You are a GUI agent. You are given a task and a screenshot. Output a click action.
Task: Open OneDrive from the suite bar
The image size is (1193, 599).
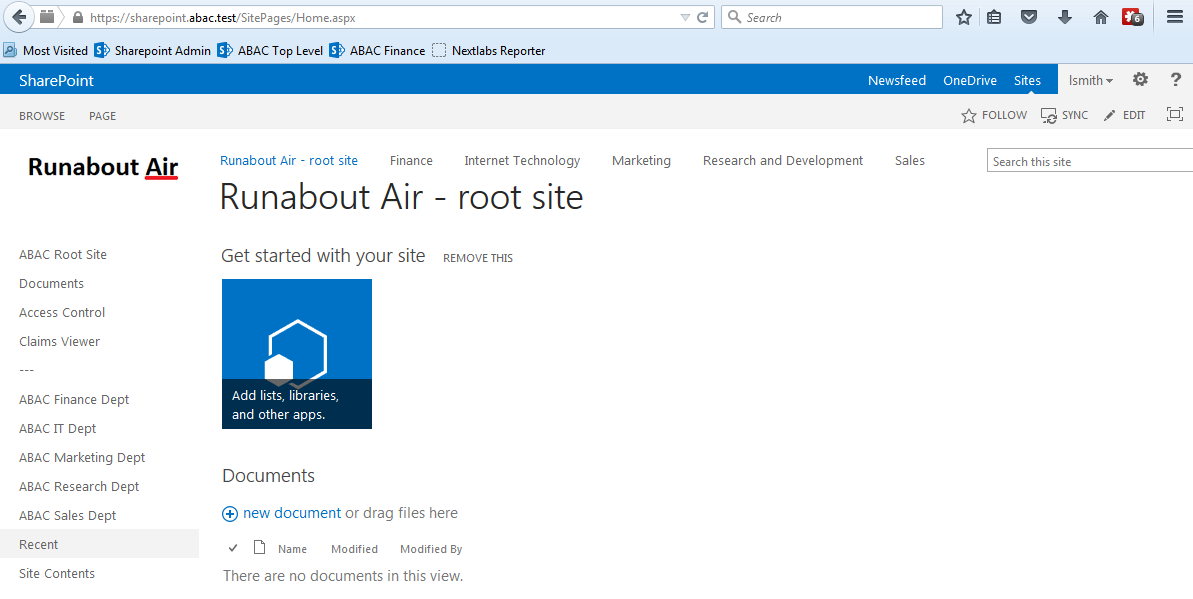point(970,80)
